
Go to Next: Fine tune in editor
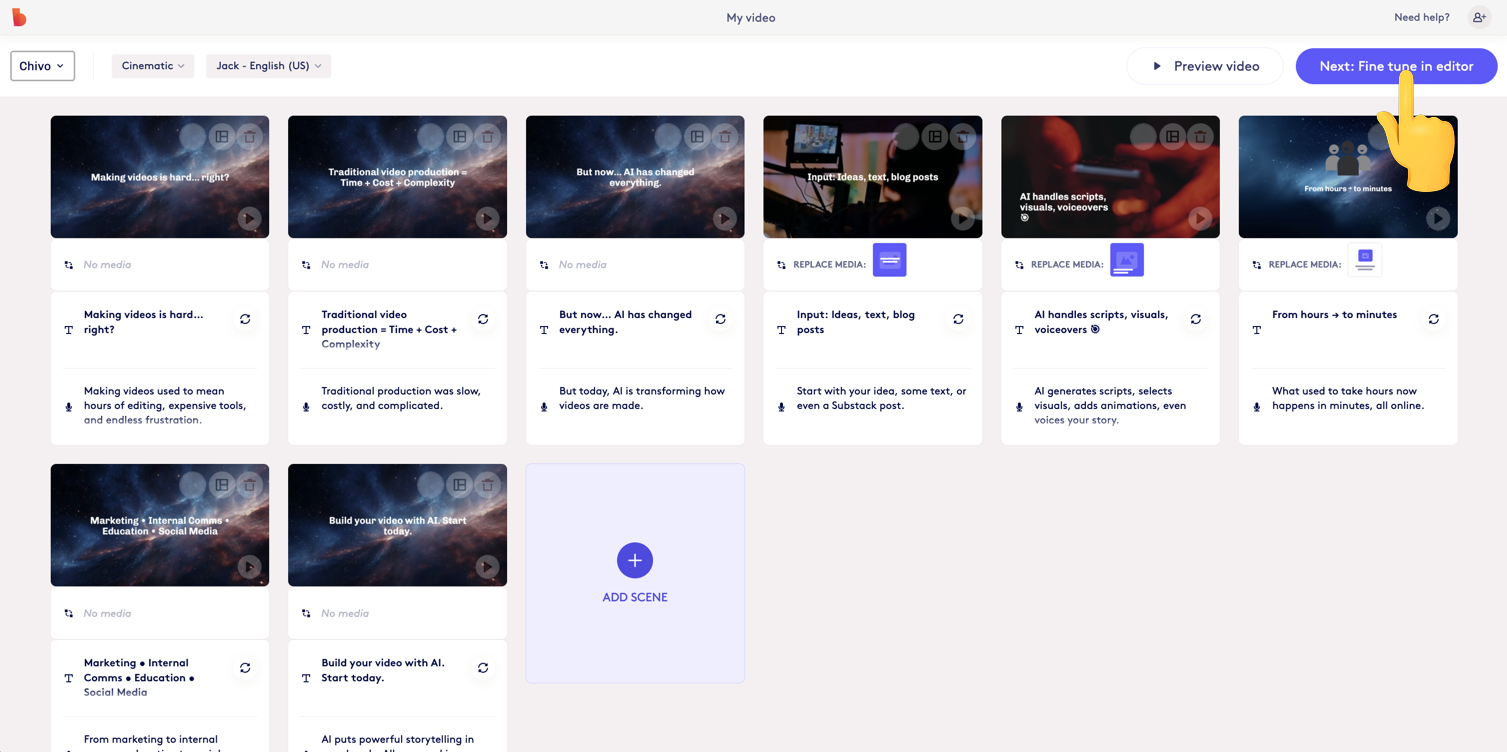click(x=1396, y=66)
